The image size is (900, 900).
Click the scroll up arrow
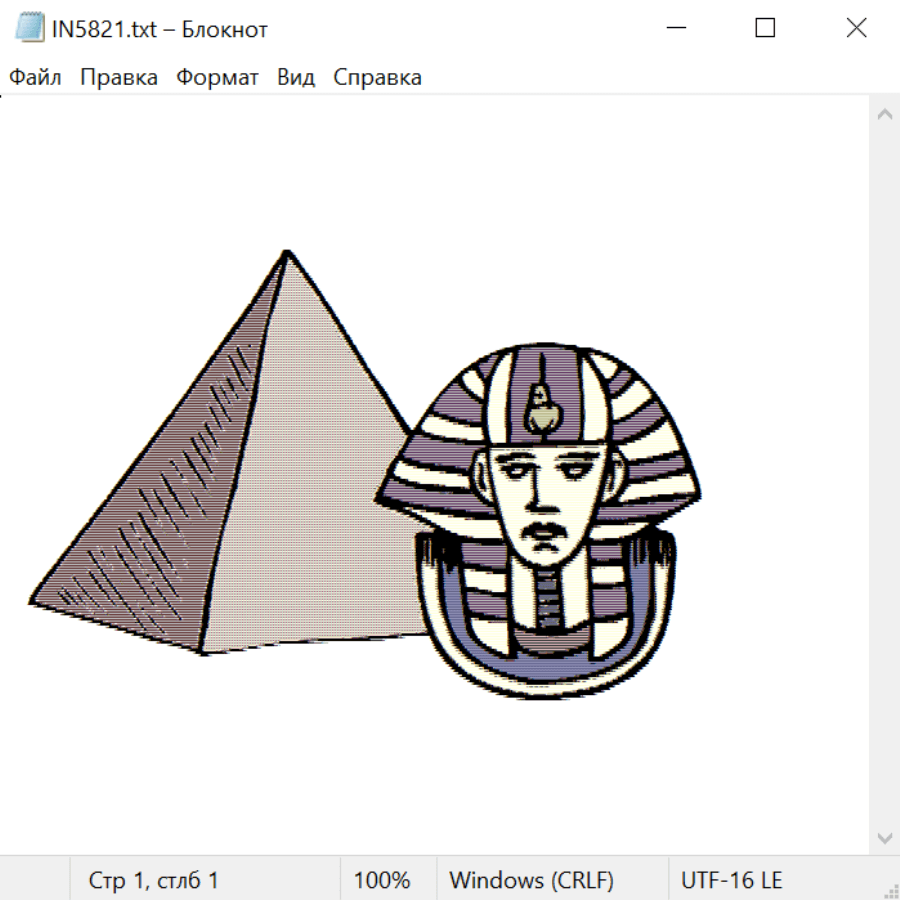click(x=884, y=115)
